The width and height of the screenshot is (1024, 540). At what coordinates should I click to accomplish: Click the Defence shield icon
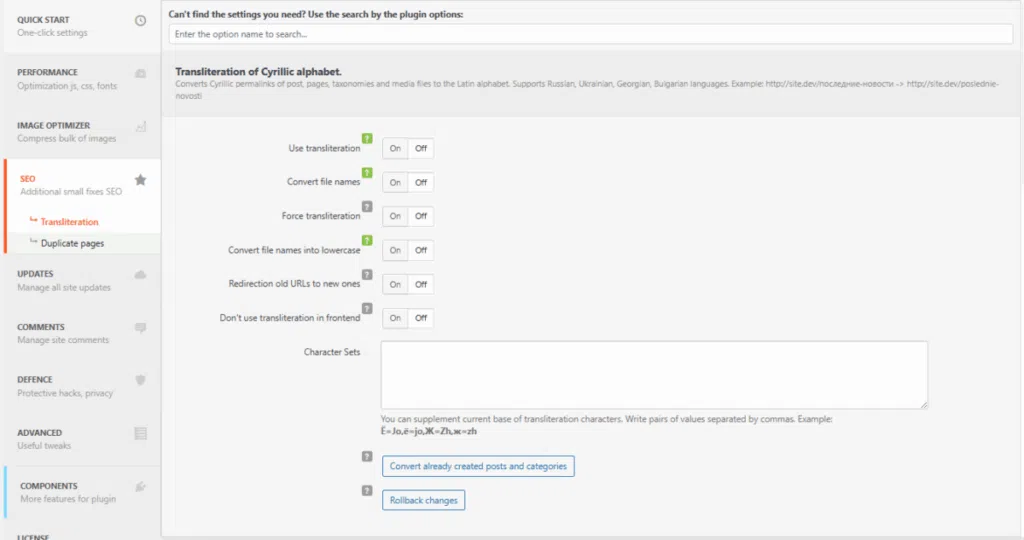(x=140, y=380)
